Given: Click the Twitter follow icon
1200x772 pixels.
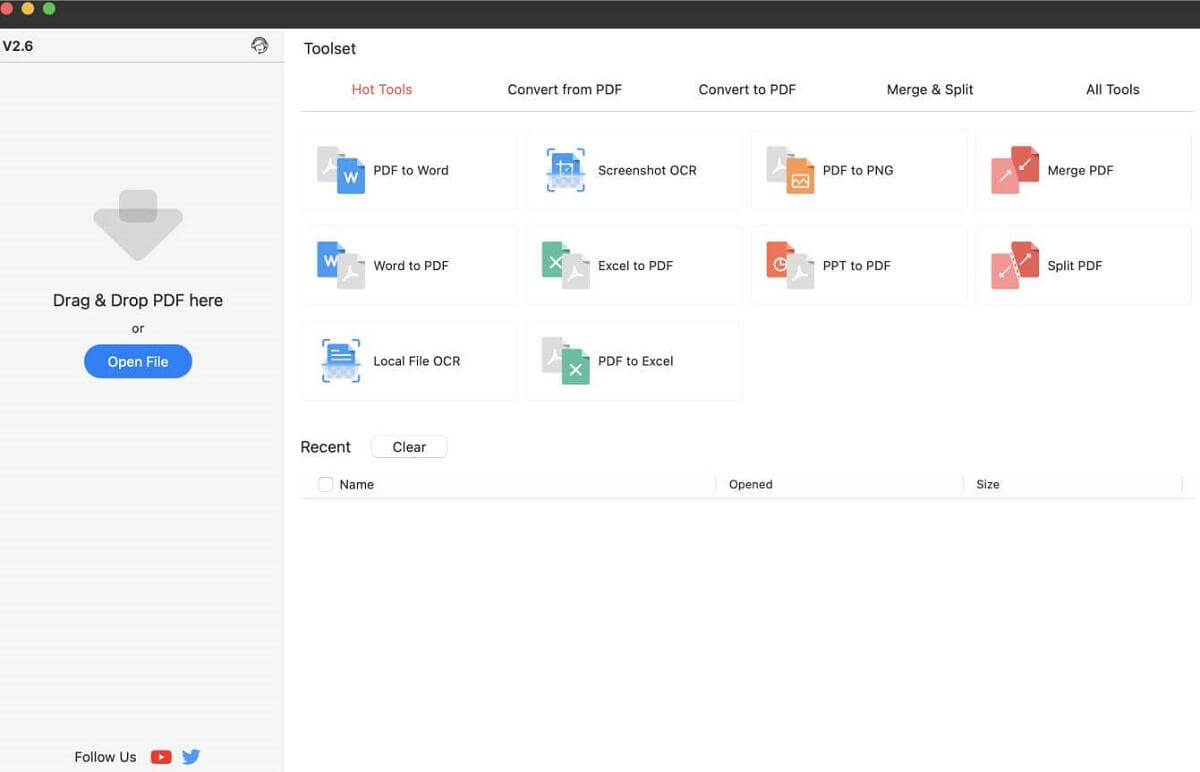Looking at the screenshot, I should tap(190, 757).
